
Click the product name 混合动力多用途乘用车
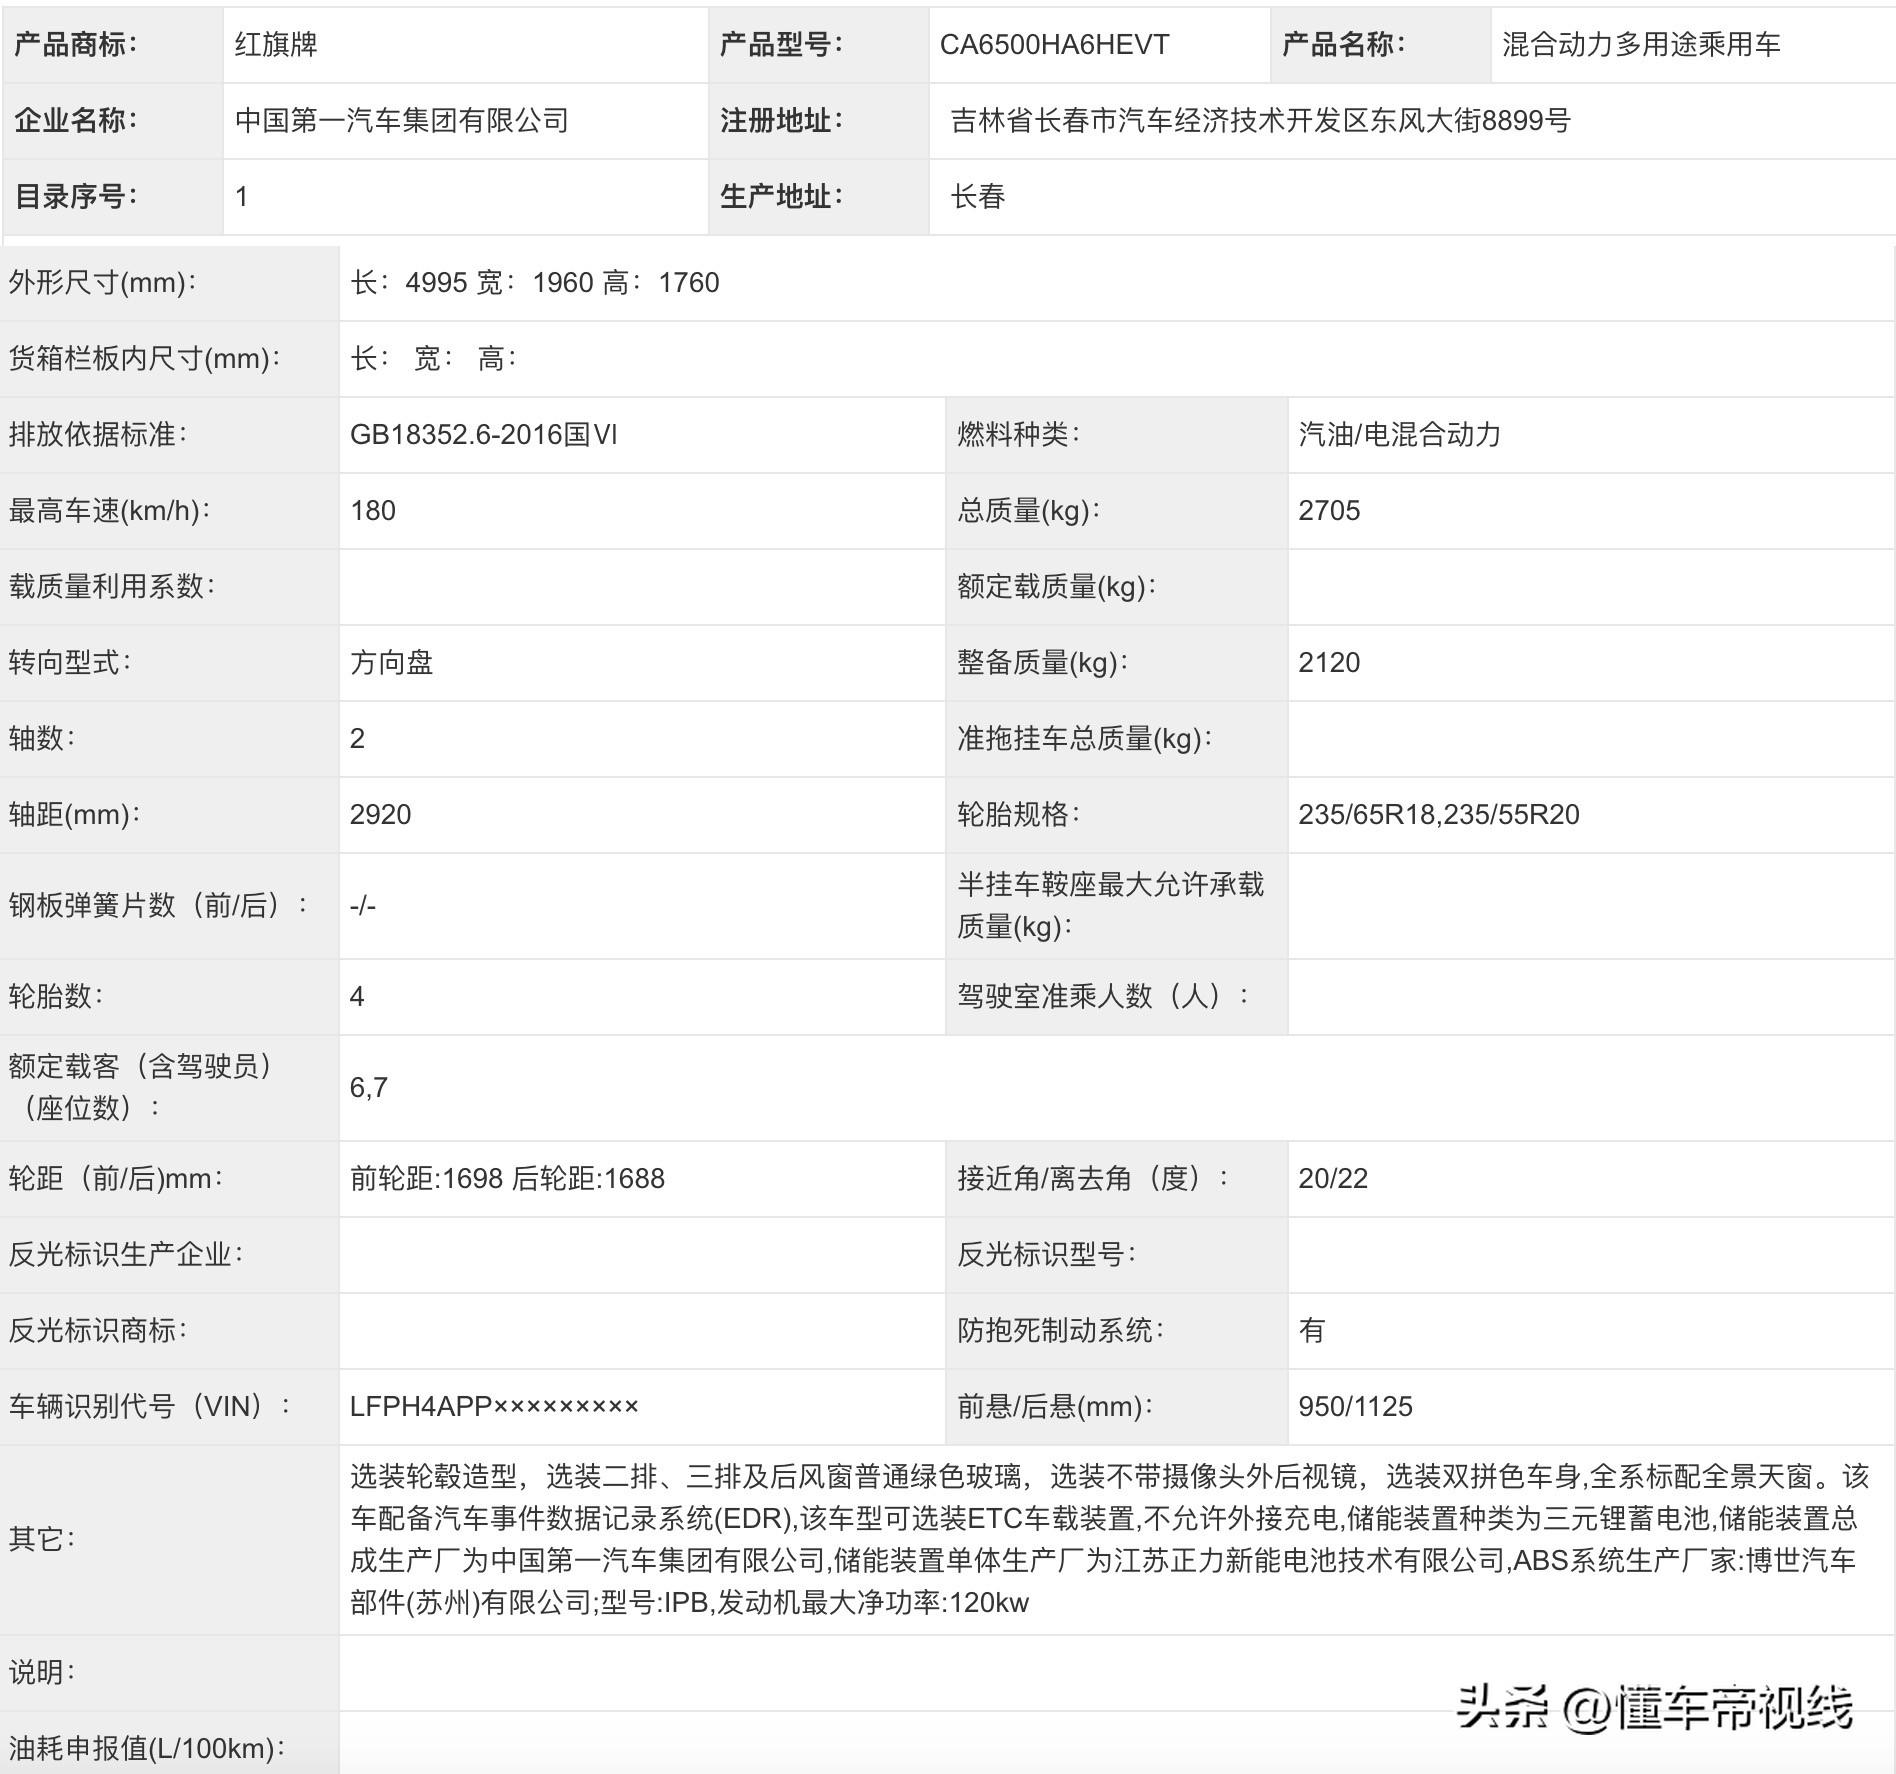click(x=1641, y=44)
